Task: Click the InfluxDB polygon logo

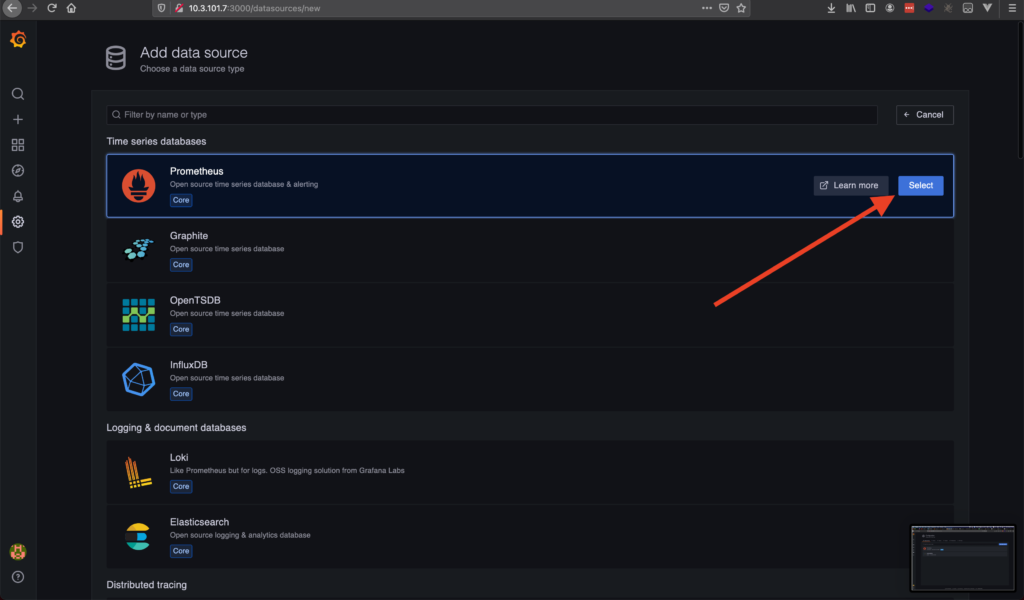Action: coord(138,379)
